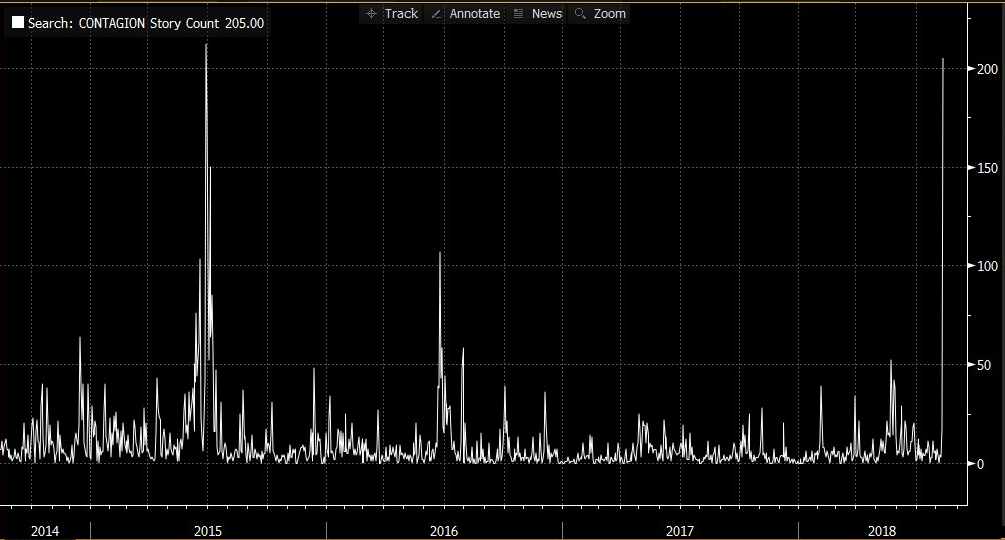Viewport: 1005px width, 540px height.
Task: Click the Annotate pencil icon
Action: (436, 14)
